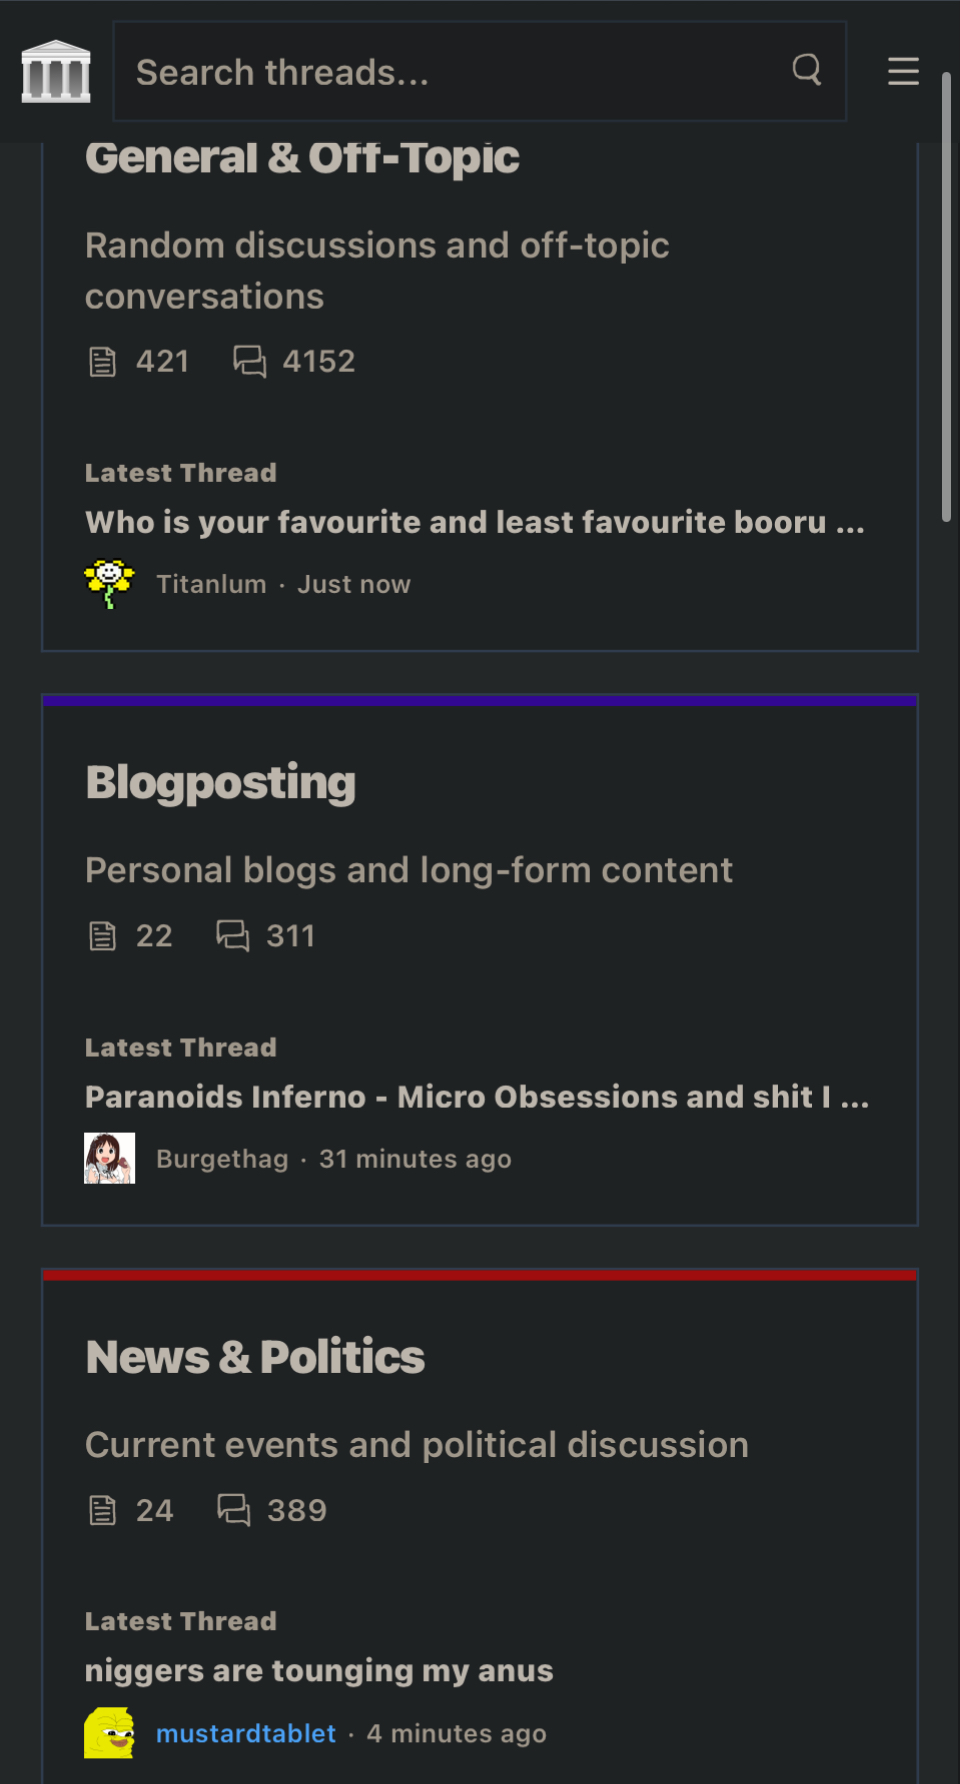This screenshot has height=1784, width=960.
Task: Click the thread icon beside 24
Action: click(103, 1510)
